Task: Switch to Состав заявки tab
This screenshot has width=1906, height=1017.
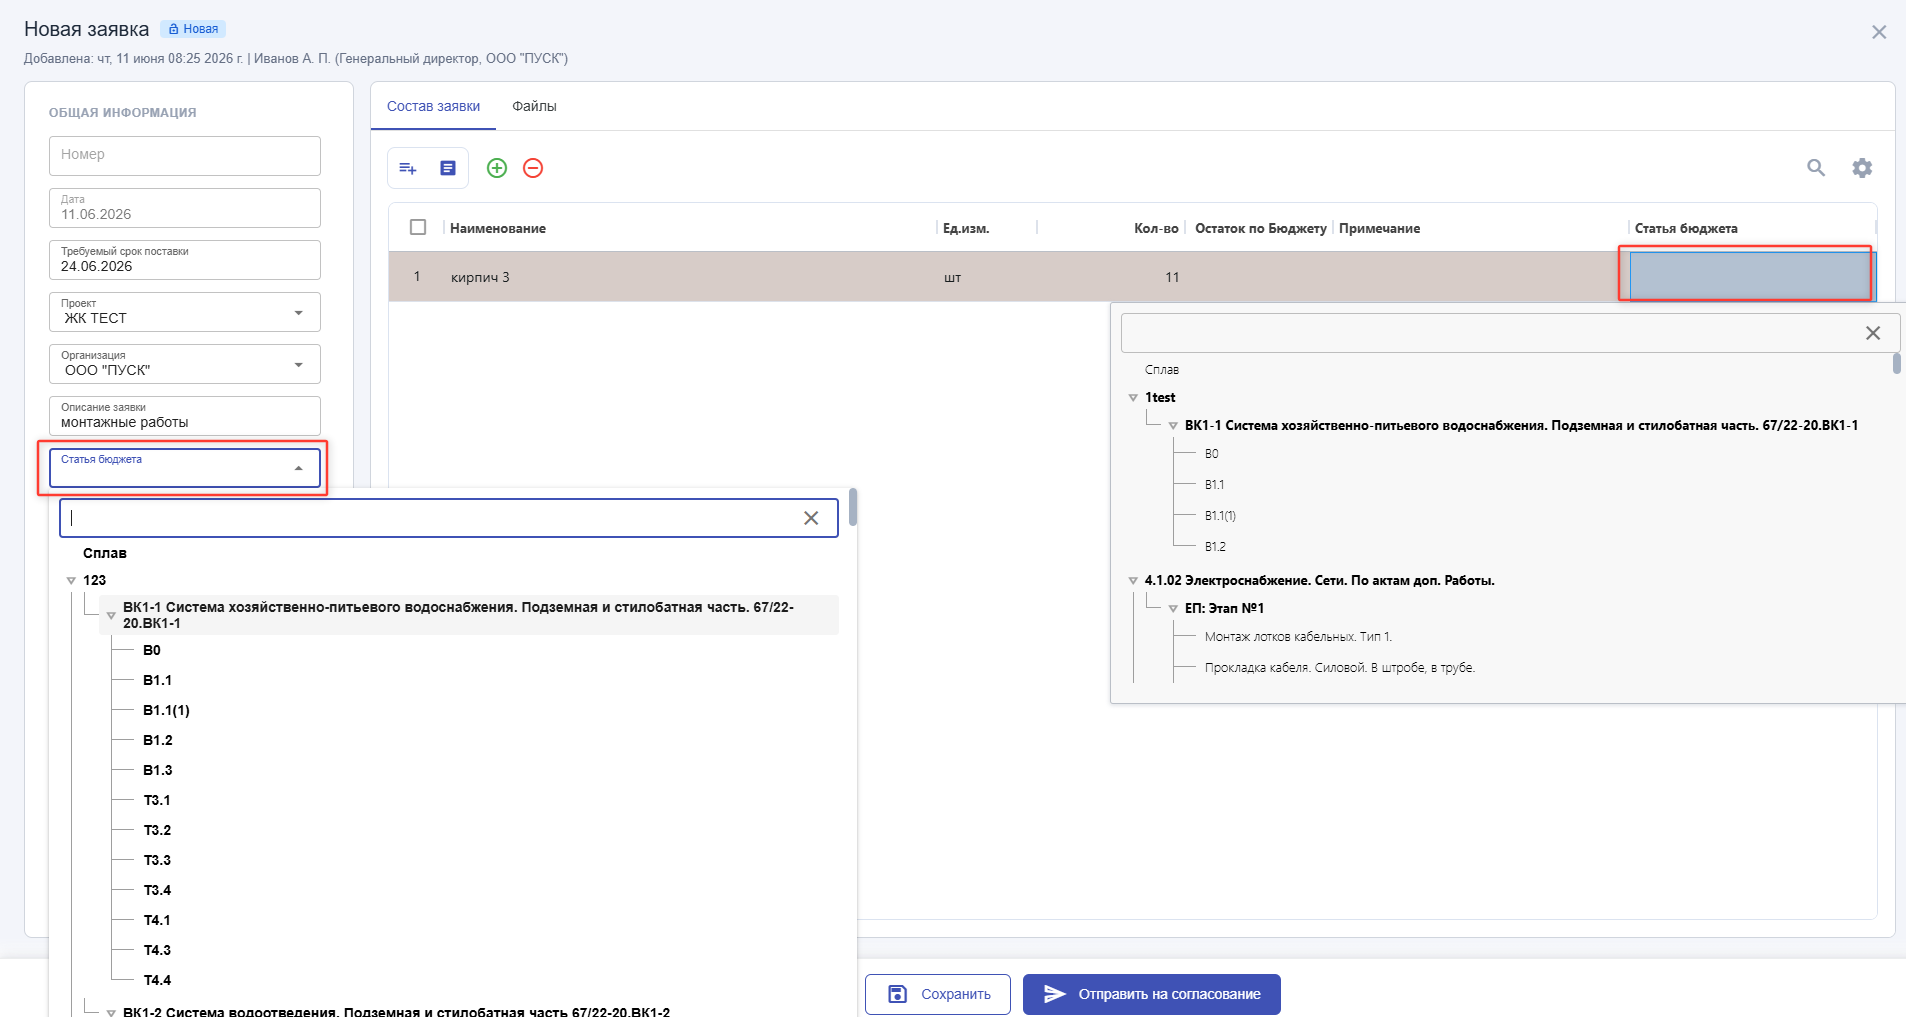Action: (433, 106)
